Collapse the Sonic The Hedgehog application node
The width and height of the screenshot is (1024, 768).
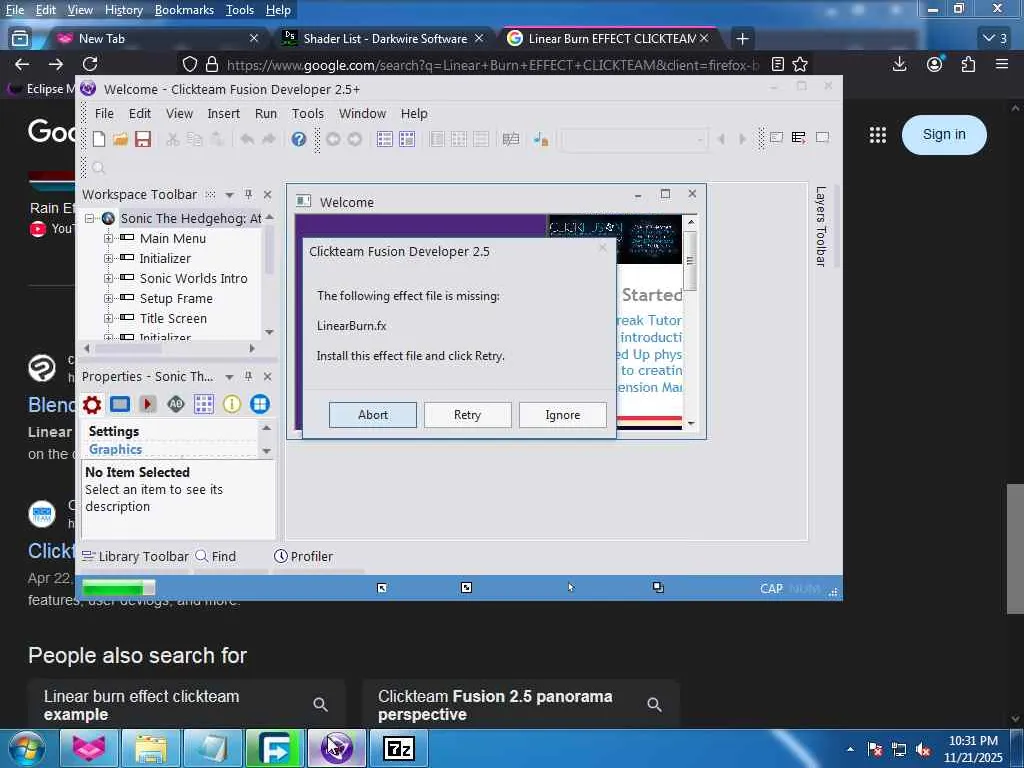coord(89,218)
